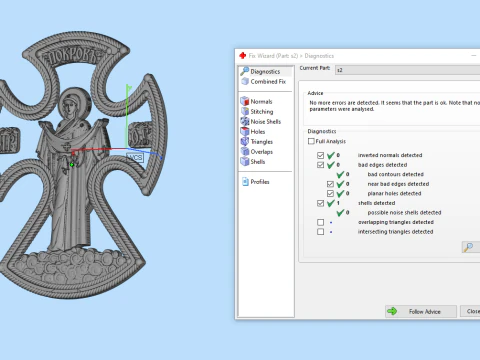Click the Noise Shells icon

(245, 121)
